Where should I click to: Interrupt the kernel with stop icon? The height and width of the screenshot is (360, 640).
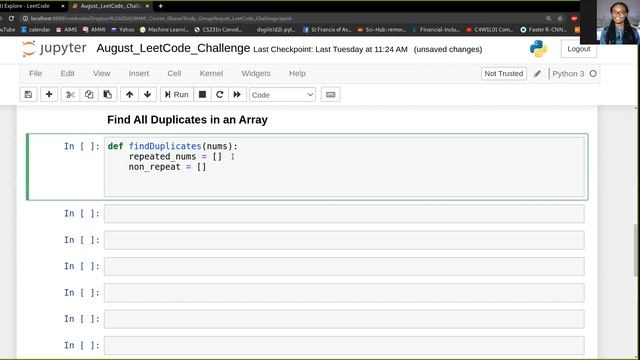tap(202, 95)
